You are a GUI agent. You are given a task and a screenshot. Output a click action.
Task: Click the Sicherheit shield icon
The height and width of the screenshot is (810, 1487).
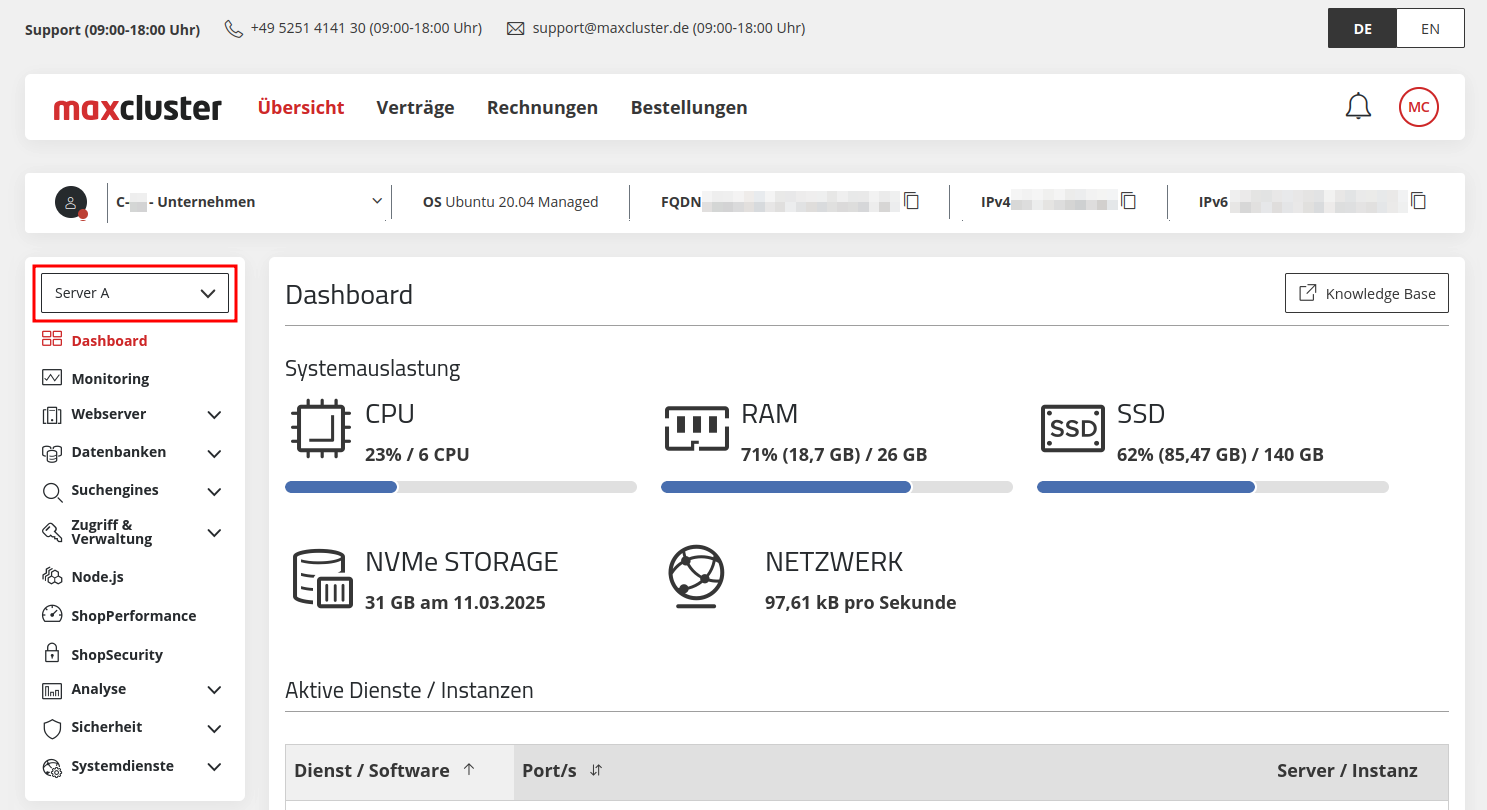tap(52, 728)
